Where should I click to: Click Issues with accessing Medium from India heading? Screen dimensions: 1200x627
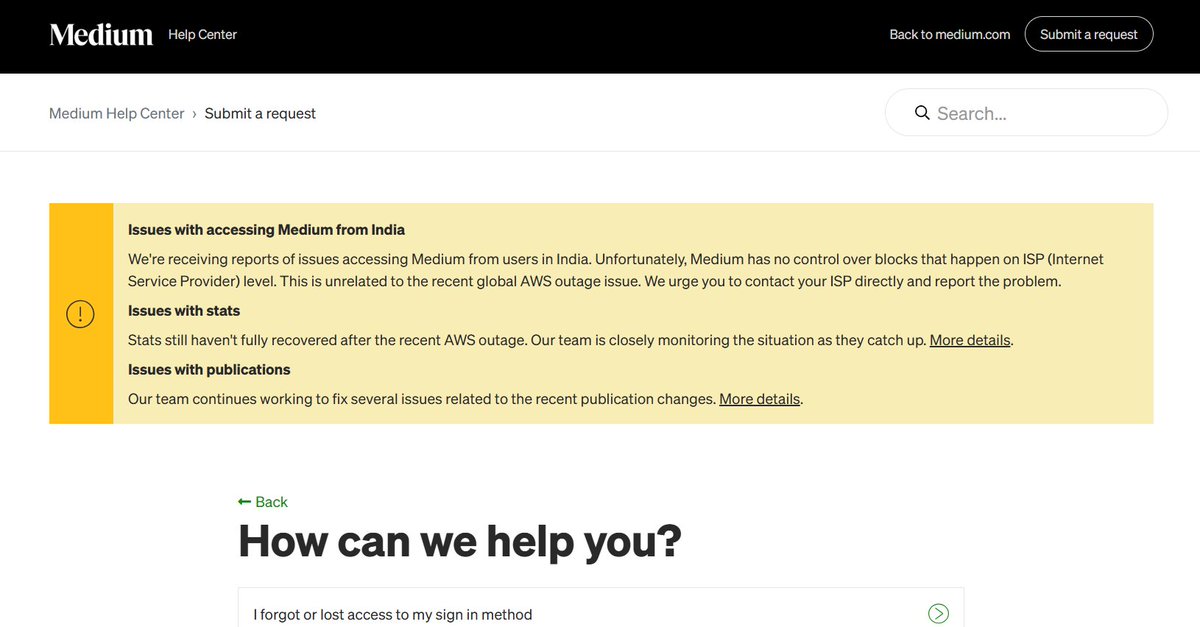[266, 230]
